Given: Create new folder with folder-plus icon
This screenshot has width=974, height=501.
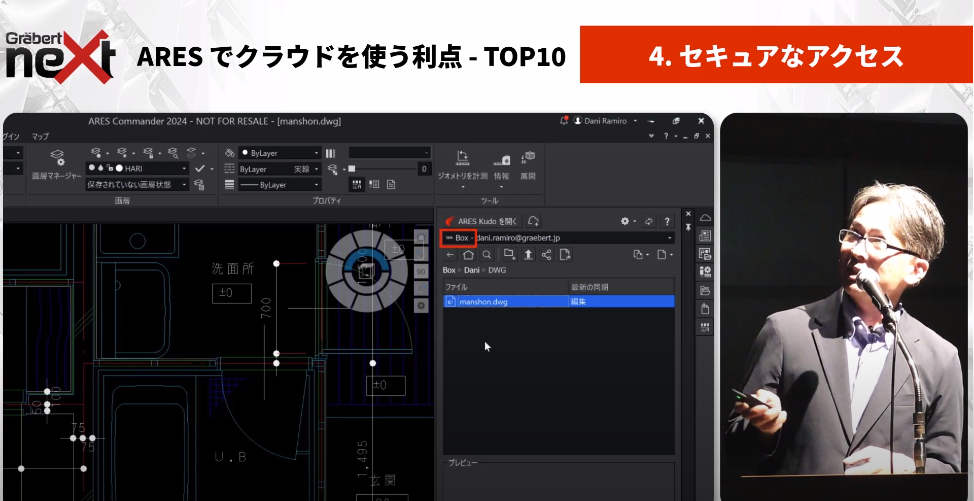Looking at the screenshot, I should pos(509,255).
